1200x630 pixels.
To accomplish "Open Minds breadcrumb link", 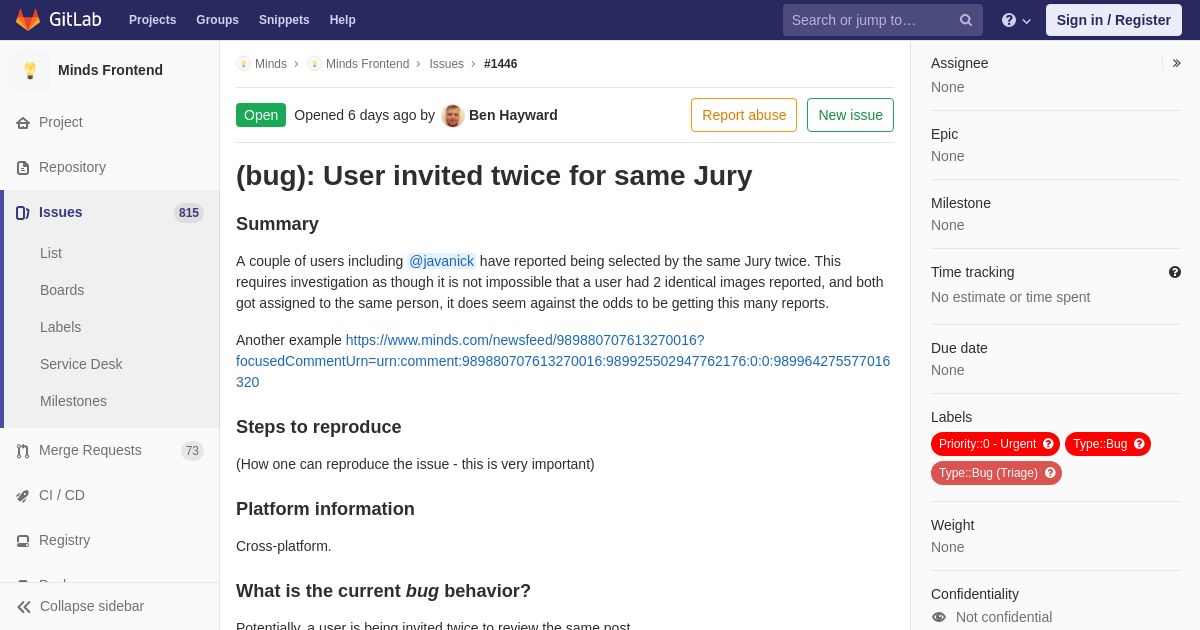I will [271, 64].
